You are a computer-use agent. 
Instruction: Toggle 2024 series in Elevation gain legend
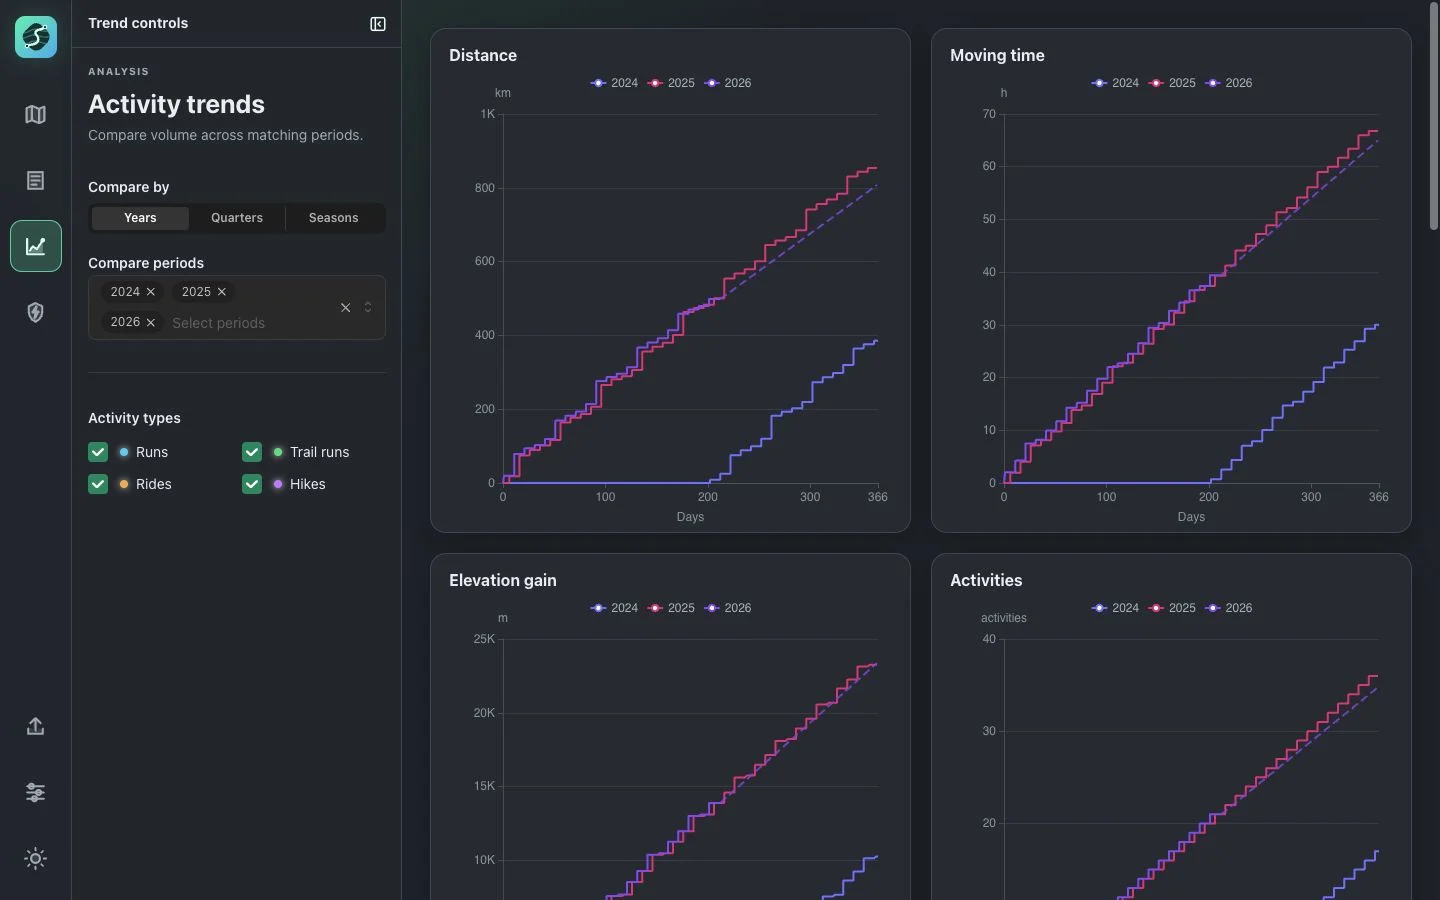[x=614, y=608]
